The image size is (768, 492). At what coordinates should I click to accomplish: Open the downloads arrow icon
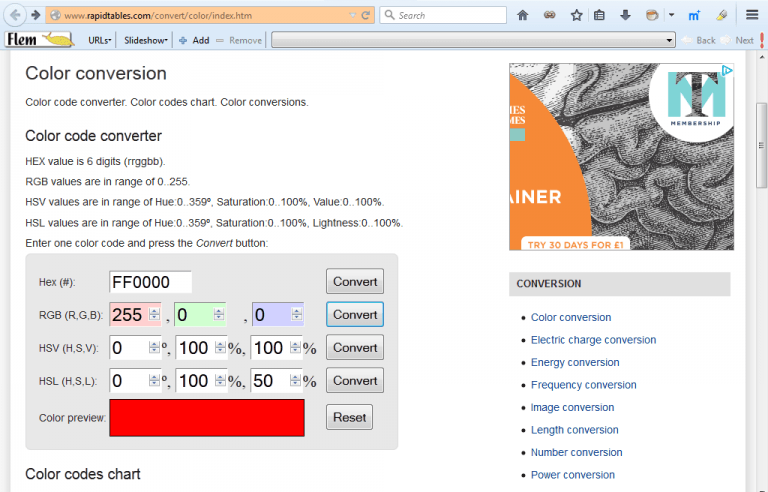click(x=625, y=15)
